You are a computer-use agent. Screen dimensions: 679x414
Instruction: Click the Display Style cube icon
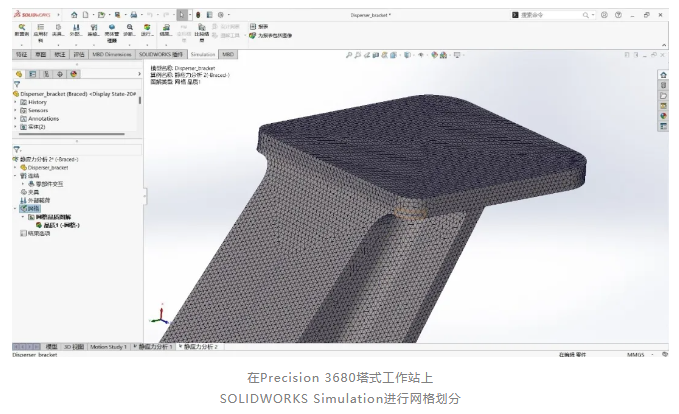click(407, 55)
